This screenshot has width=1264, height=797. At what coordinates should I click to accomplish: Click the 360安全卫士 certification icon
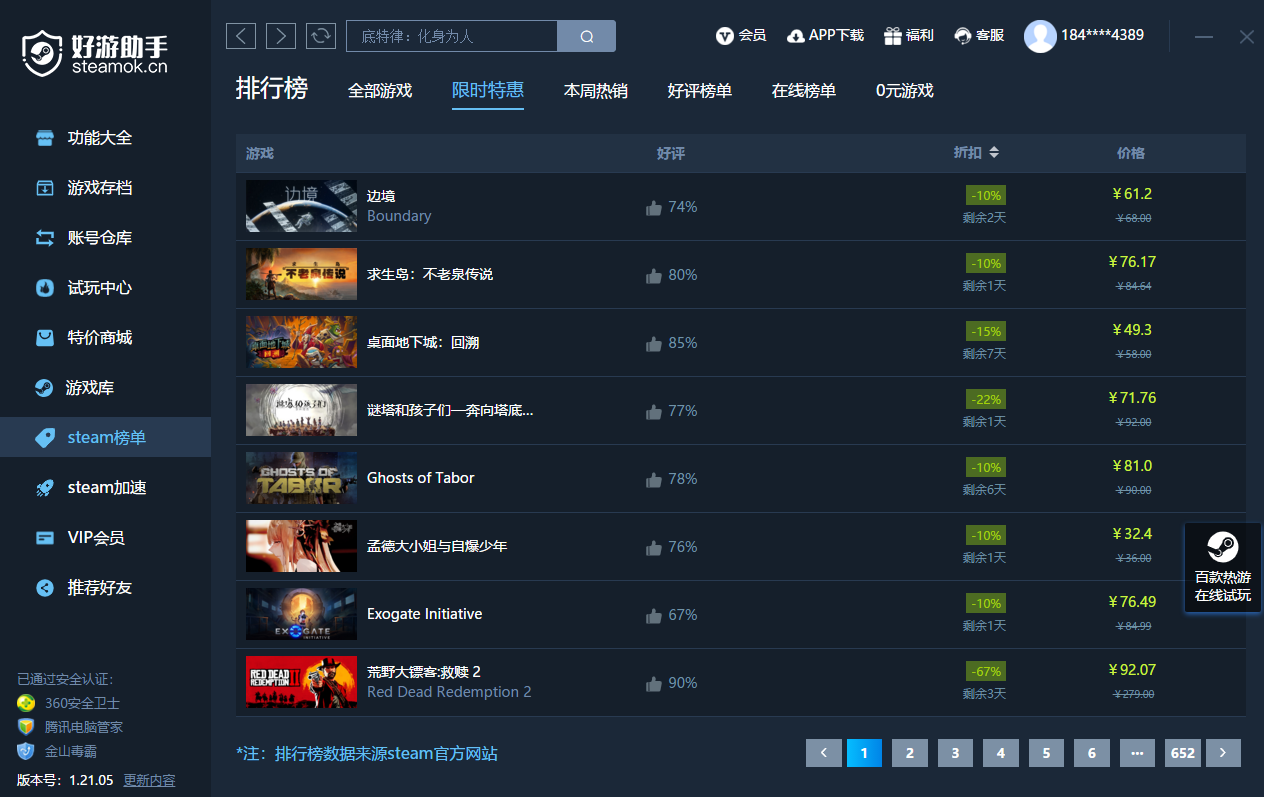coord(26,703)
